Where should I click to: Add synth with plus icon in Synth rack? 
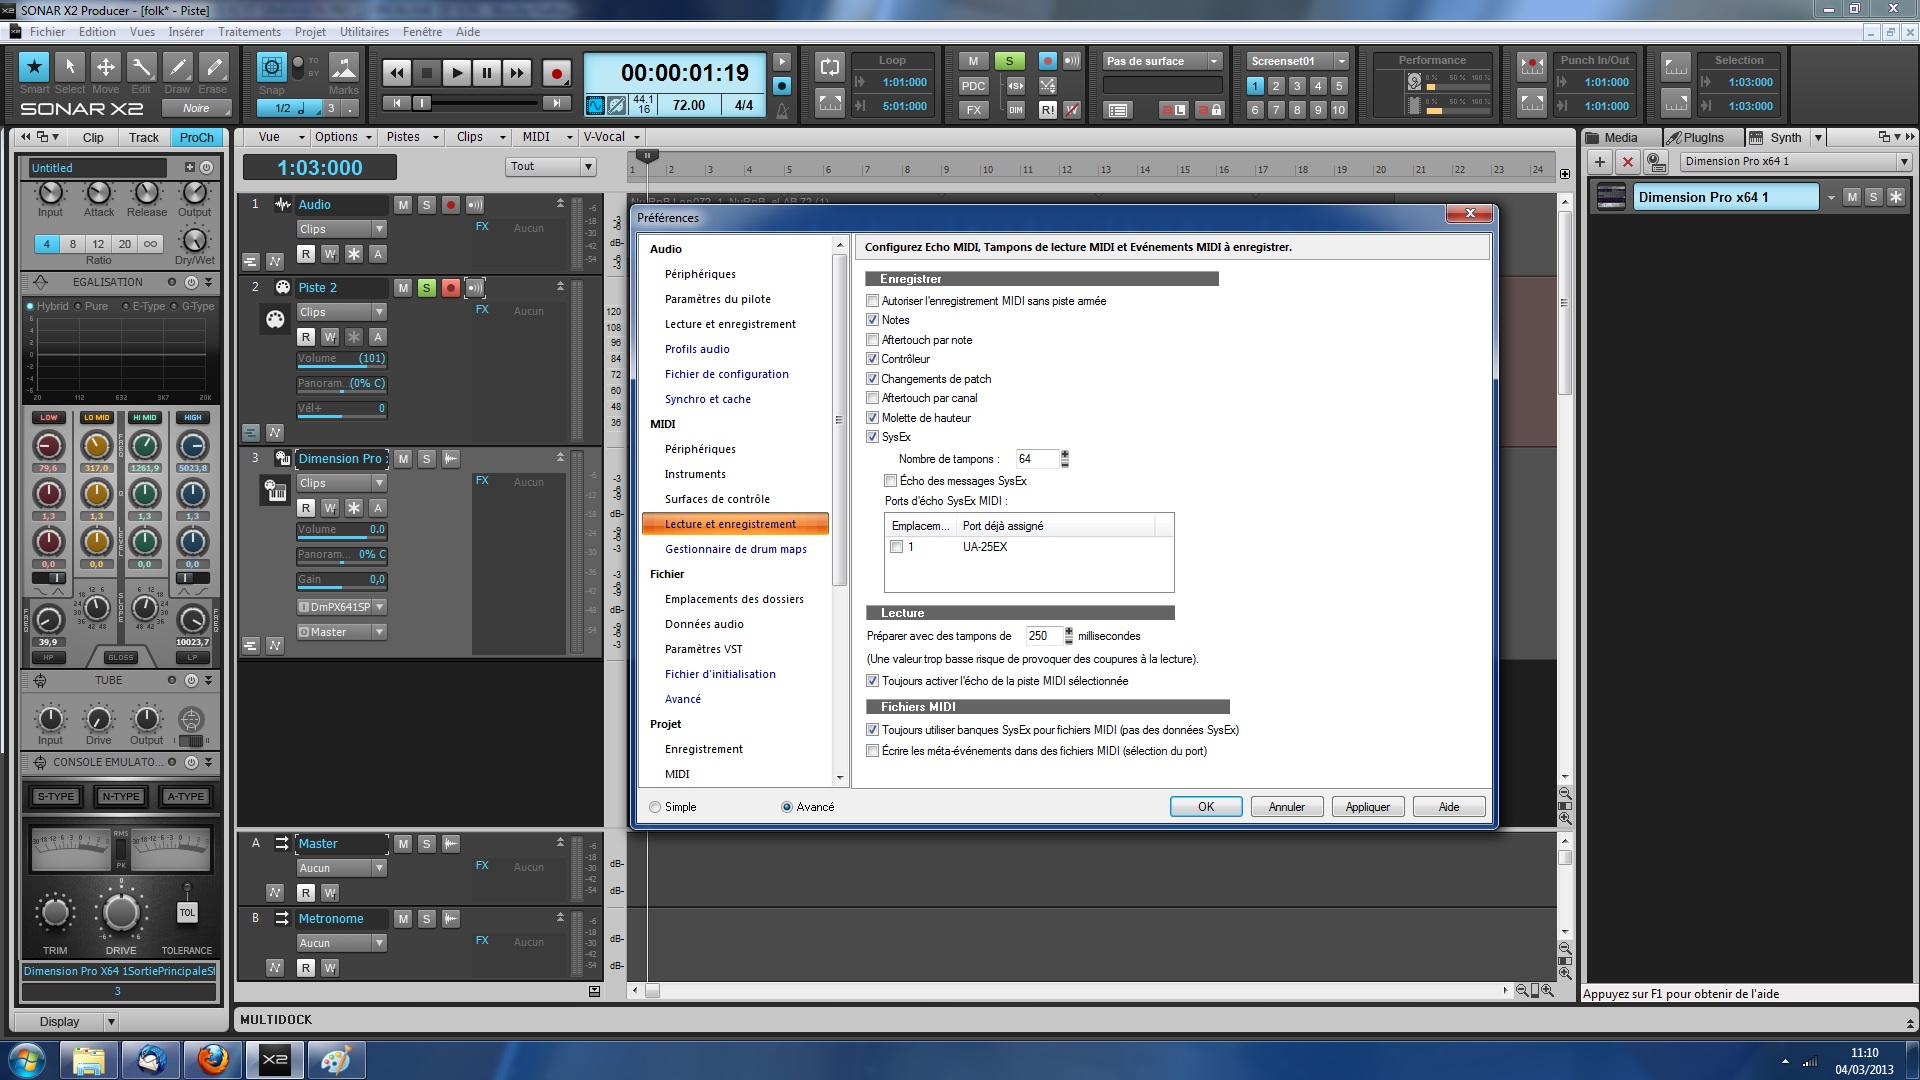pos(1600,161)
